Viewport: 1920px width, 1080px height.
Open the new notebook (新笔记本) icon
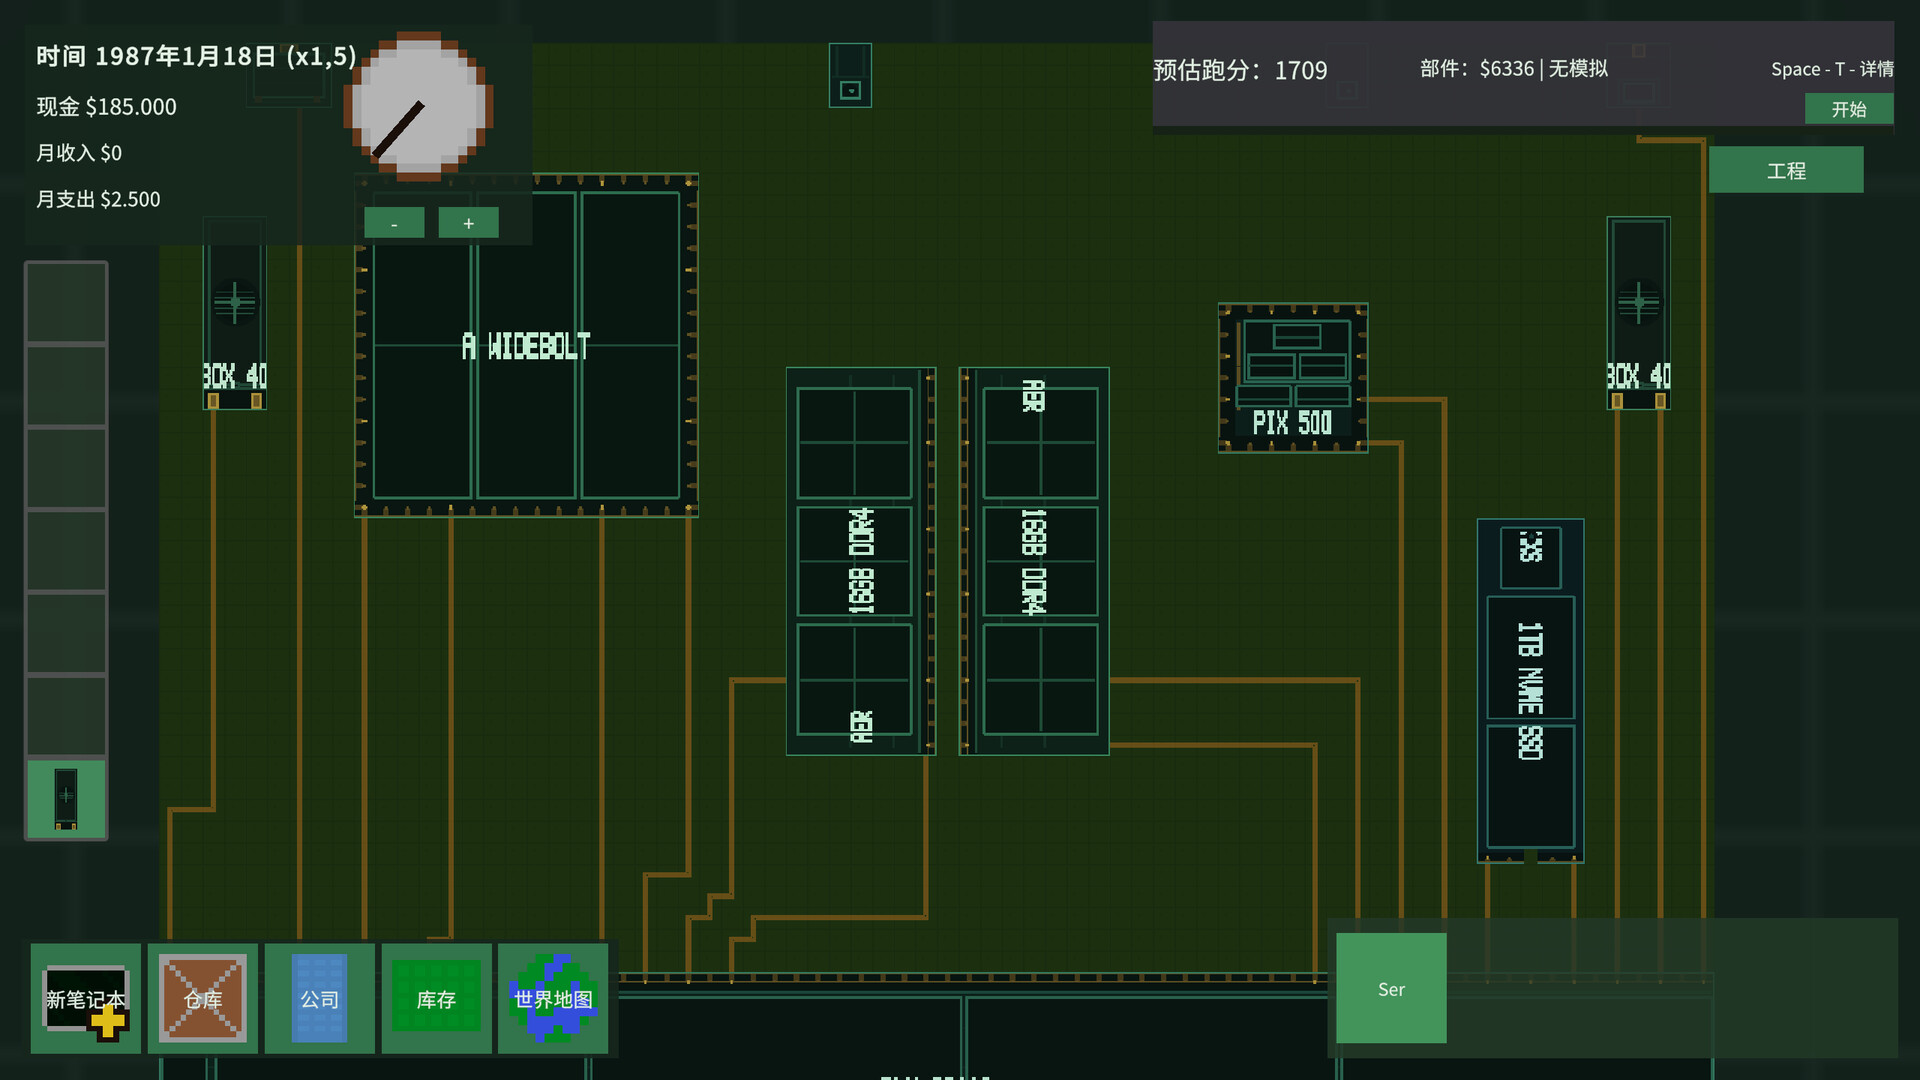pos(86,998)
